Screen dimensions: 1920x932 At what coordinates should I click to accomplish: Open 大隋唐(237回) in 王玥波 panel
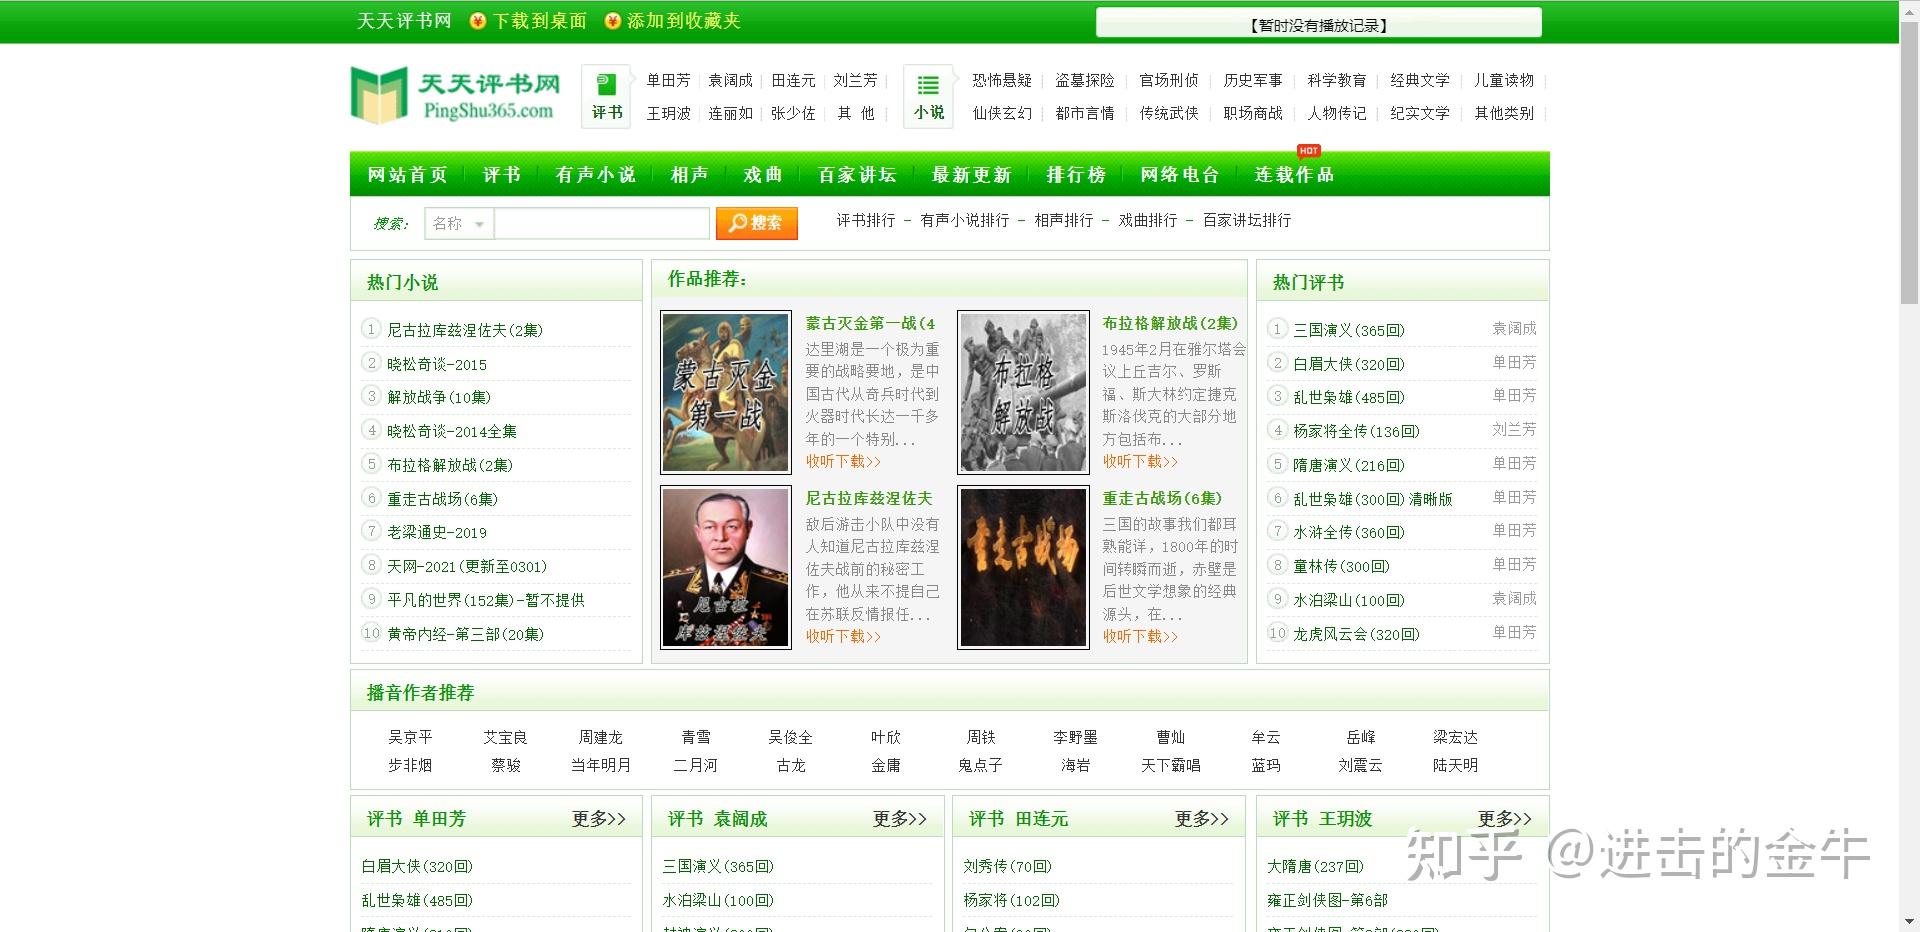click(1315, 866)
